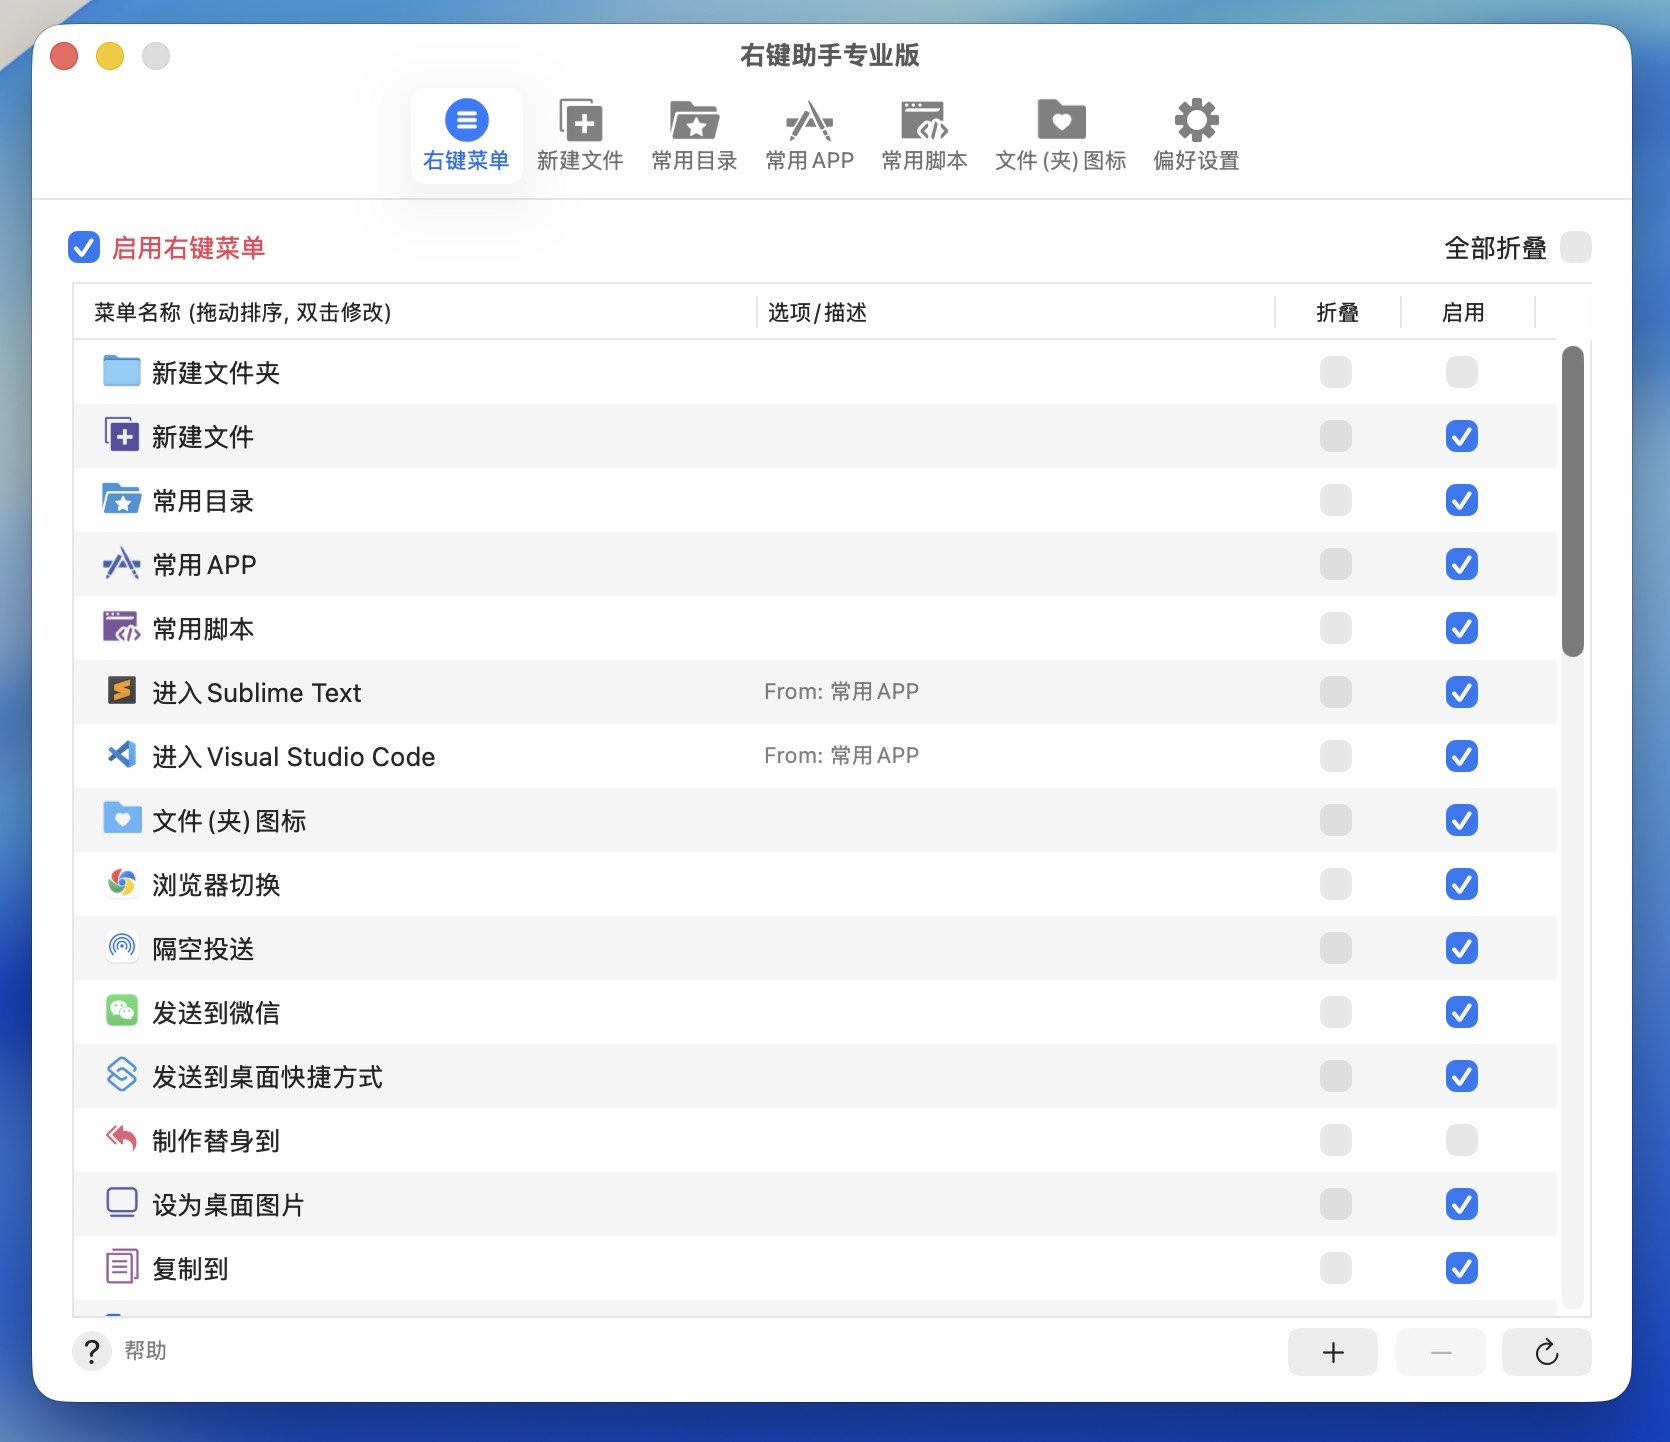Click the Sublime Text icon in list
1670x1442 pixels.
[x=122, y=691]
